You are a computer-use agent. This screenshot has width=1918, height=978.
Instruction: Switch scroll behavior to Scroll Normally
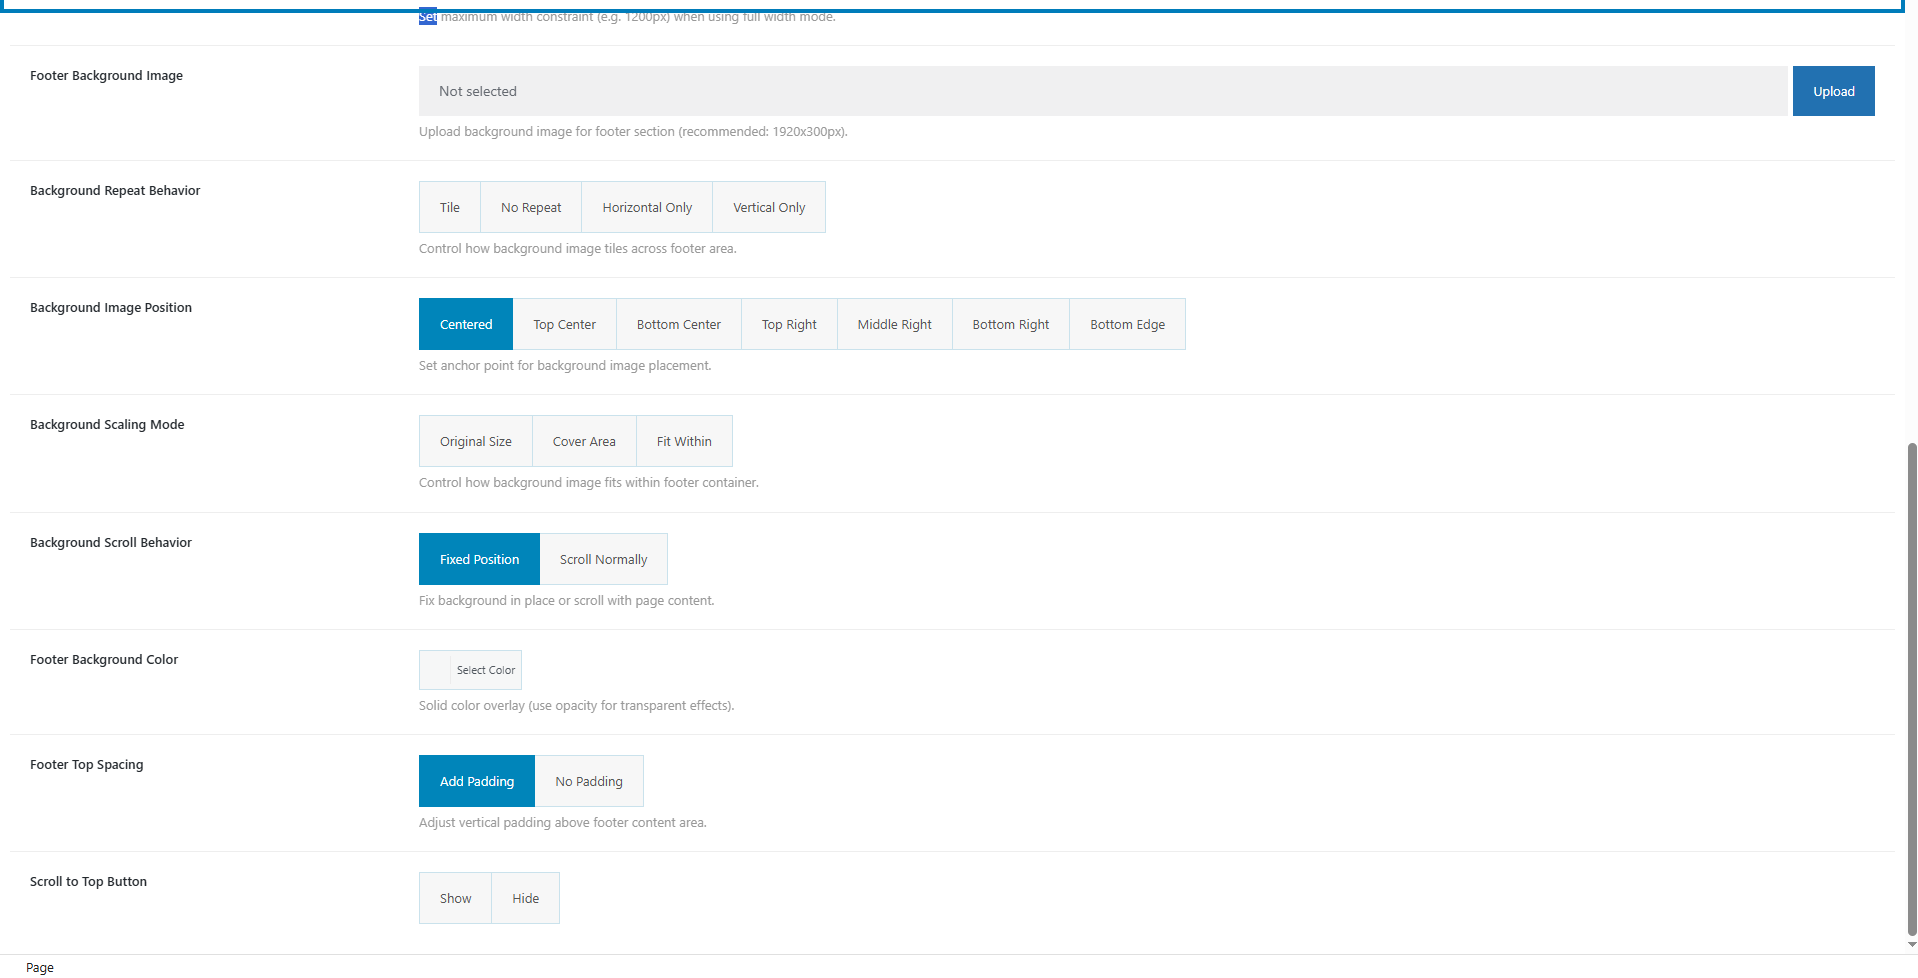point(603,559)
